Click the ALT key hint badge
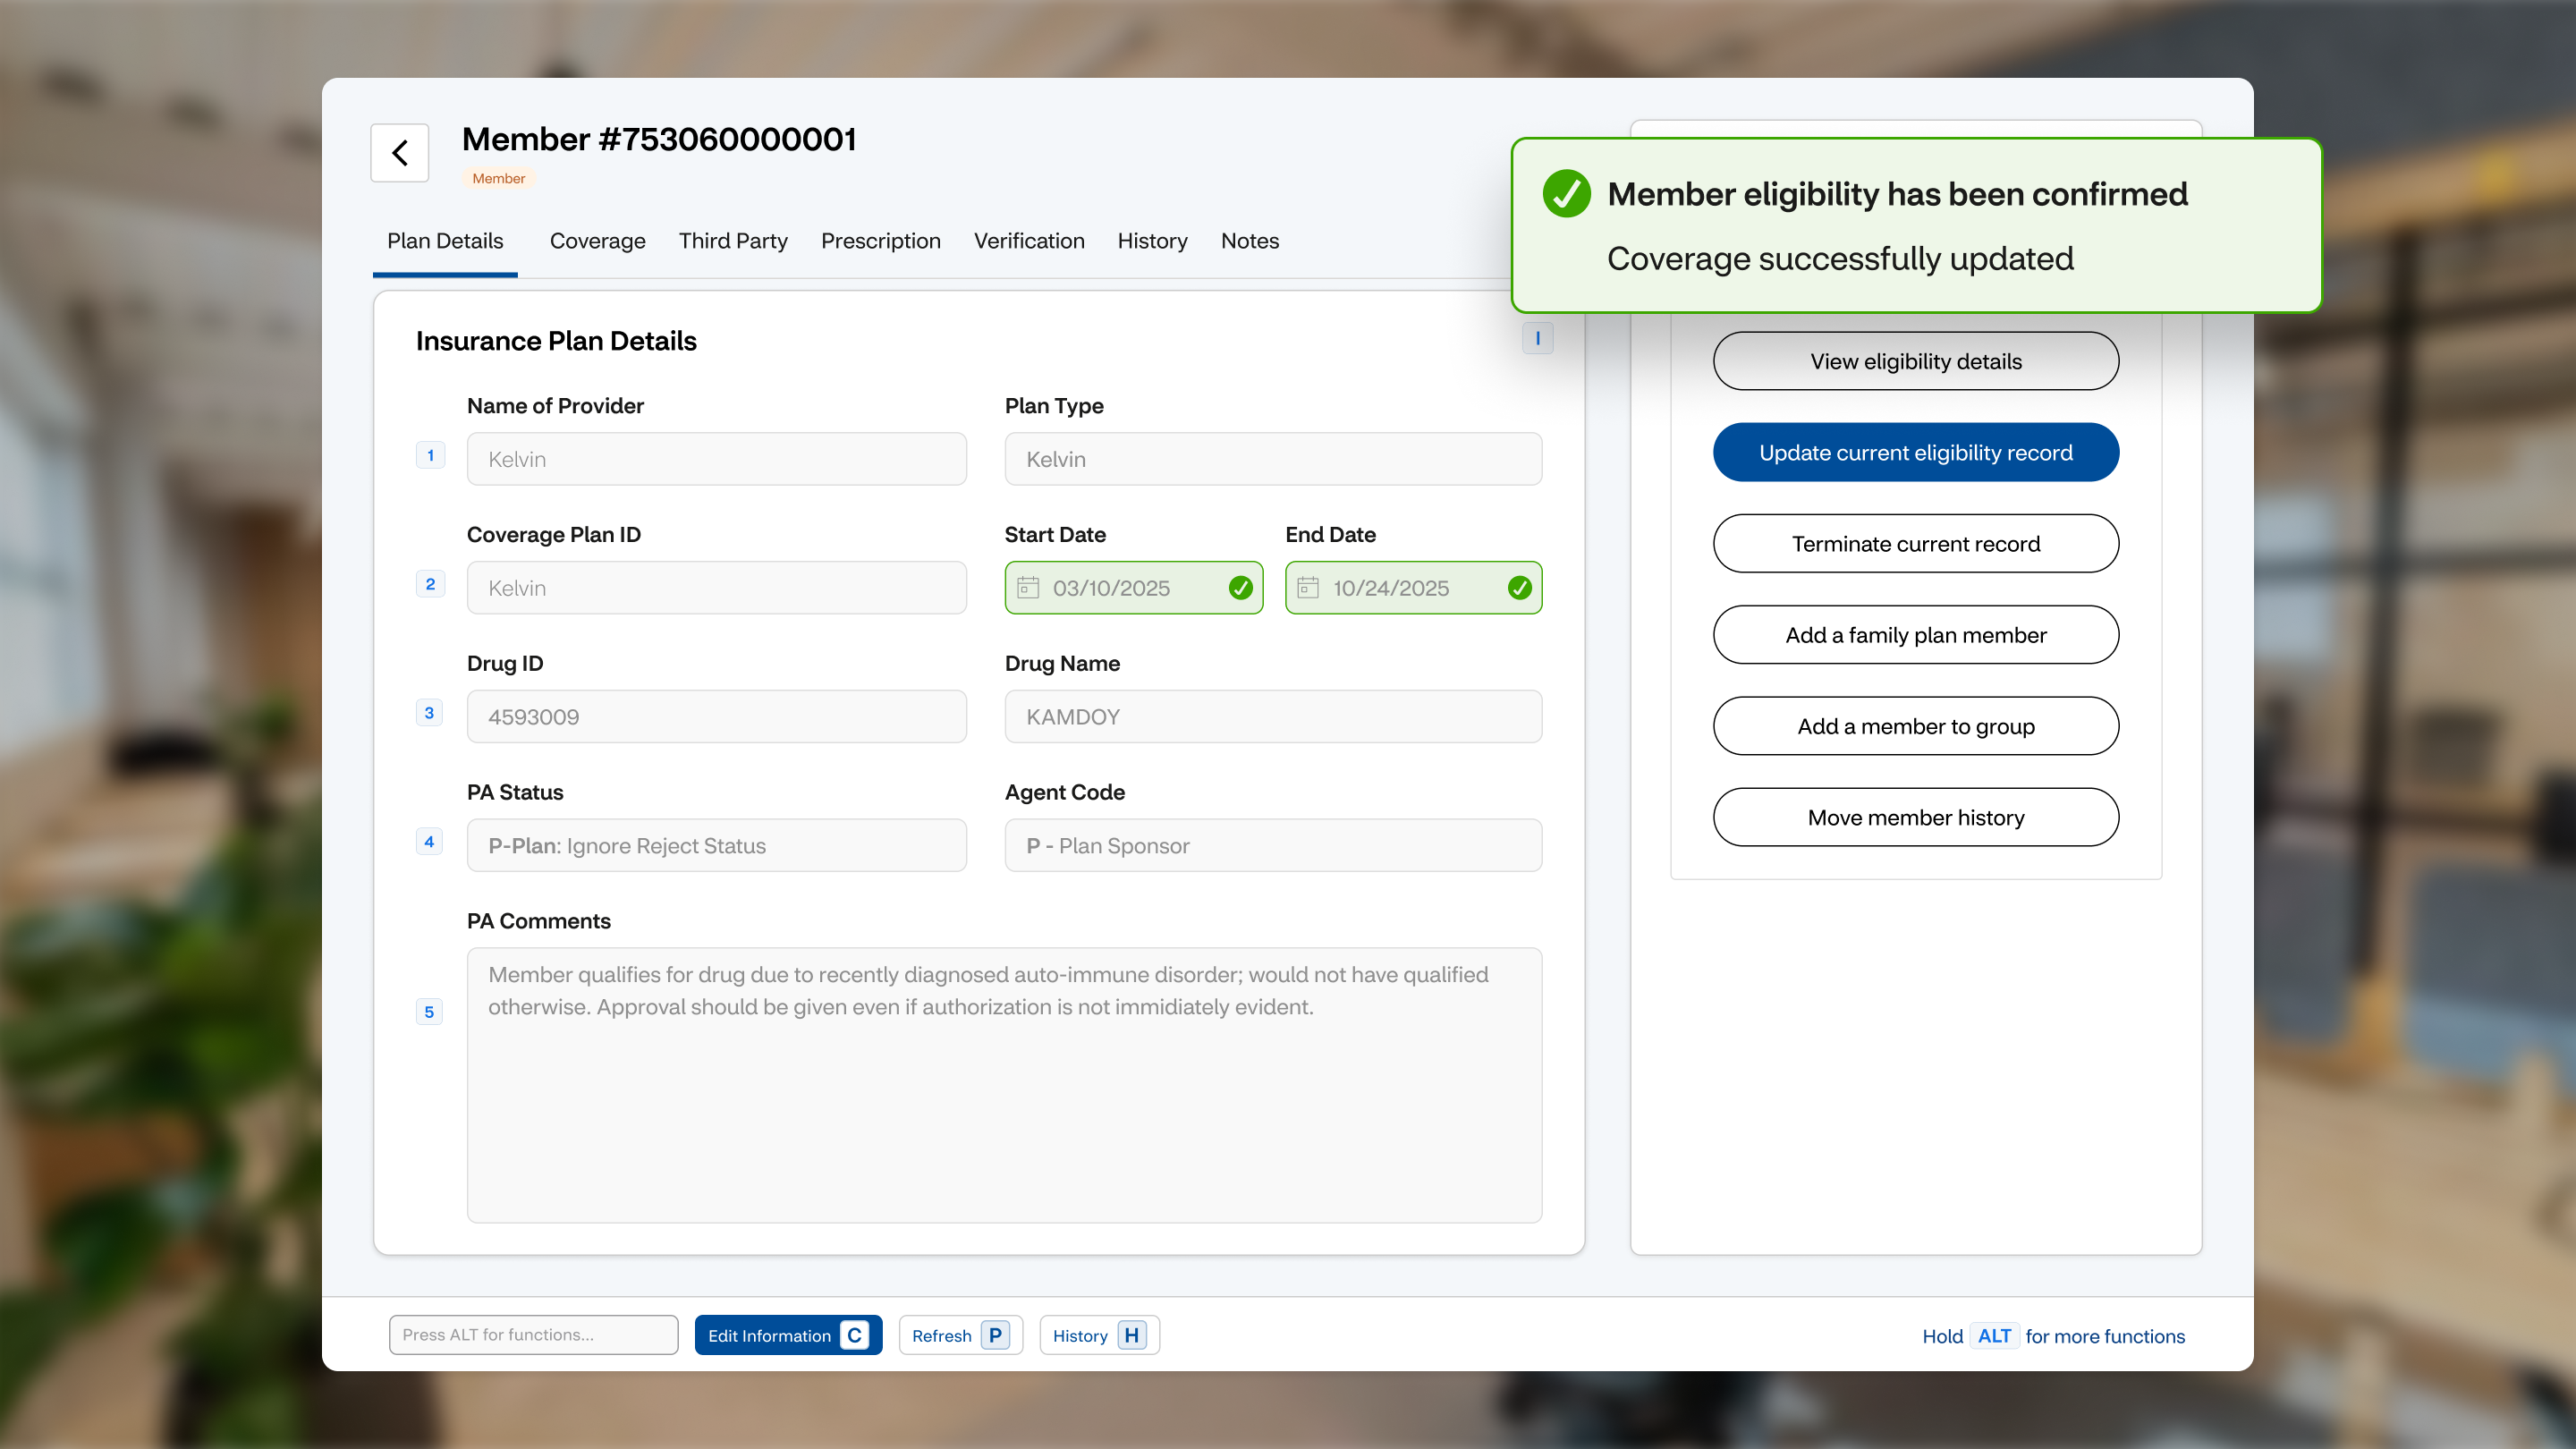 tap(1994, 1336)
